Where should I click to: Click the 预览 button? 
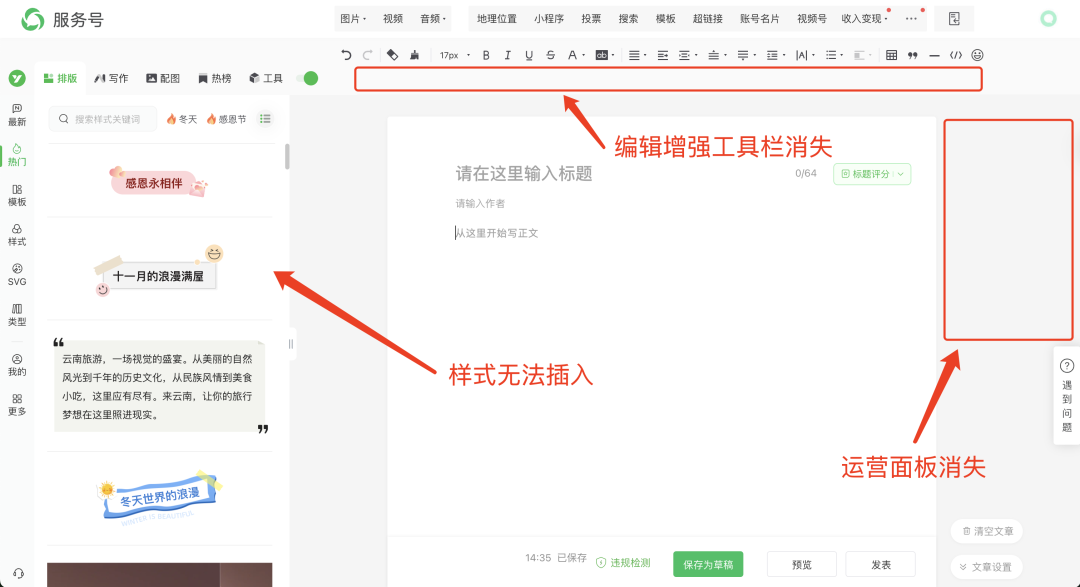(802, 564)
